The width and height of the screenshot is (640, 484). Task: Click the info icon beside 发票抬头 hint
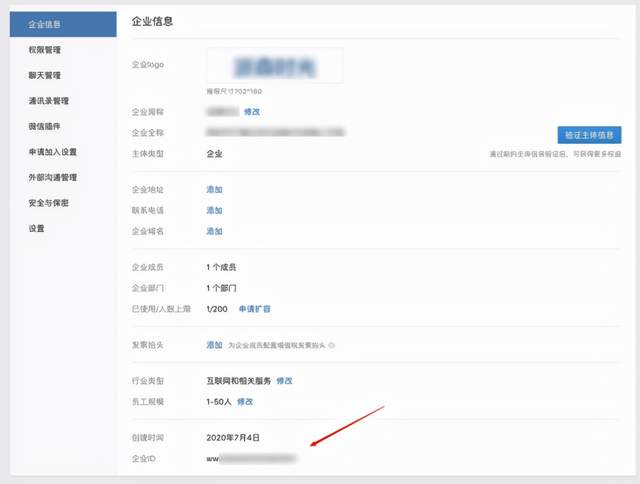click(332, 345)
